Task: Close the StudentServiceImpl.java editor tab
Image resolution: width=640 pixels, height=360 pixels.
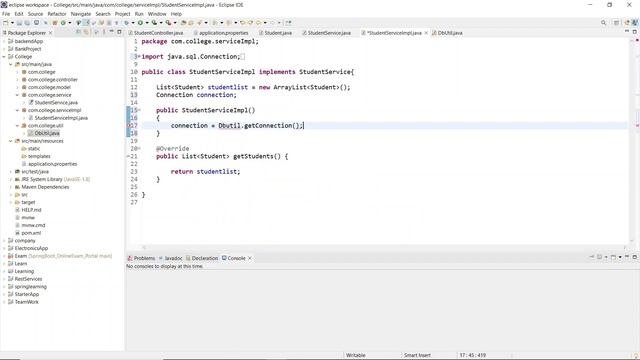Action: coord(426,33)
